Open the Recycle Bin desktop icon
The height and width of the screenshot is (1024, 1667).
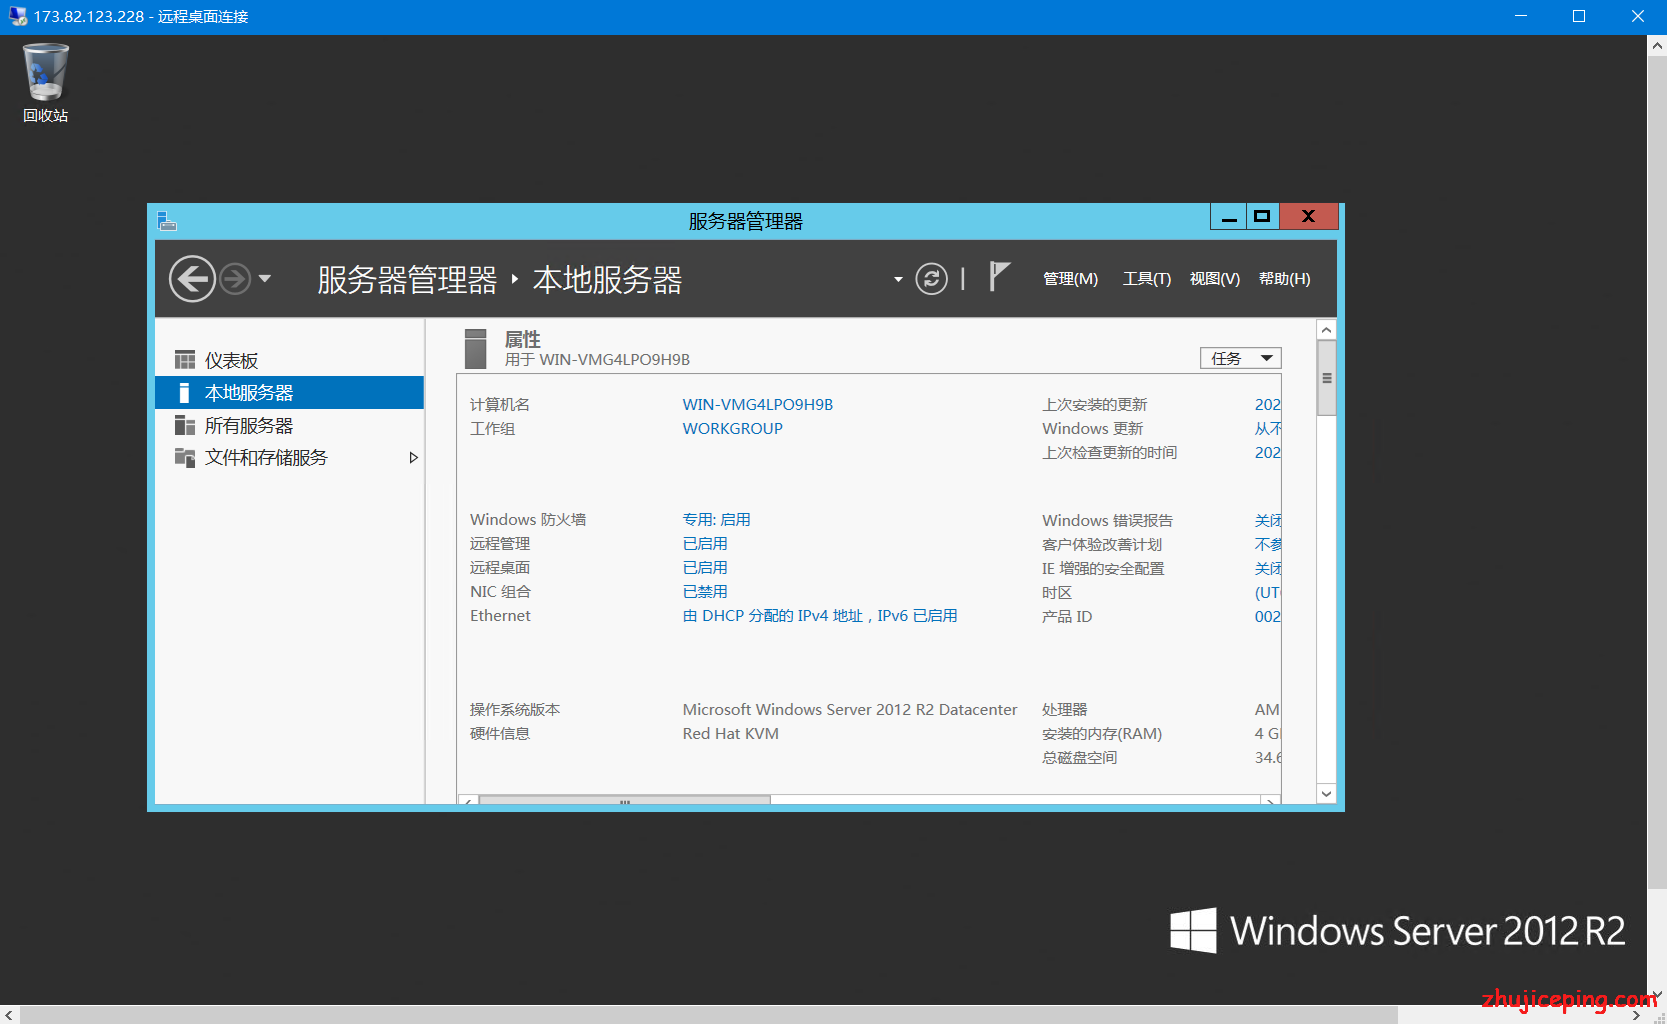46,83
